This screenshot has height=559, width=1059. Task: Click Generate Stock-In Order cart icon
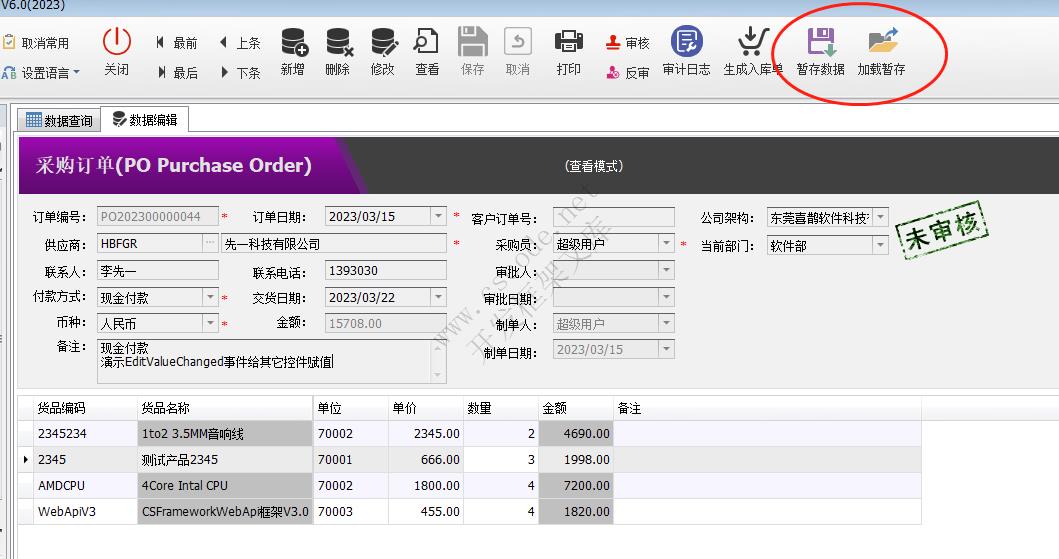(x=752, y=42)
